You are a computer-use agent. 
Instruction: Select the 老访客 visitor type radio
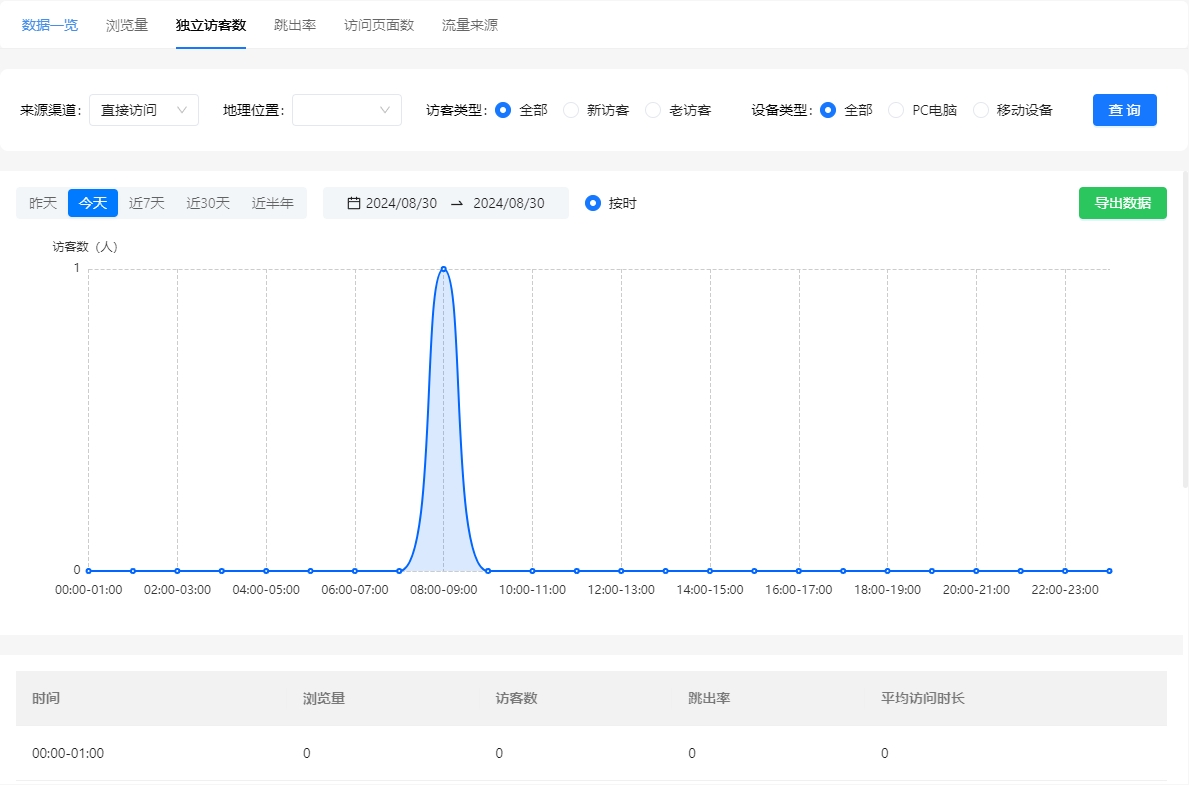point(653,110)
